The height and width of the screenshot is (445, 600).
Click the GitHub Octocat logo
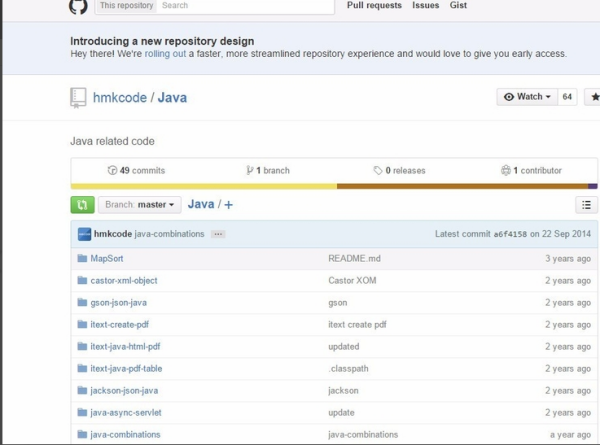(78, 6)
